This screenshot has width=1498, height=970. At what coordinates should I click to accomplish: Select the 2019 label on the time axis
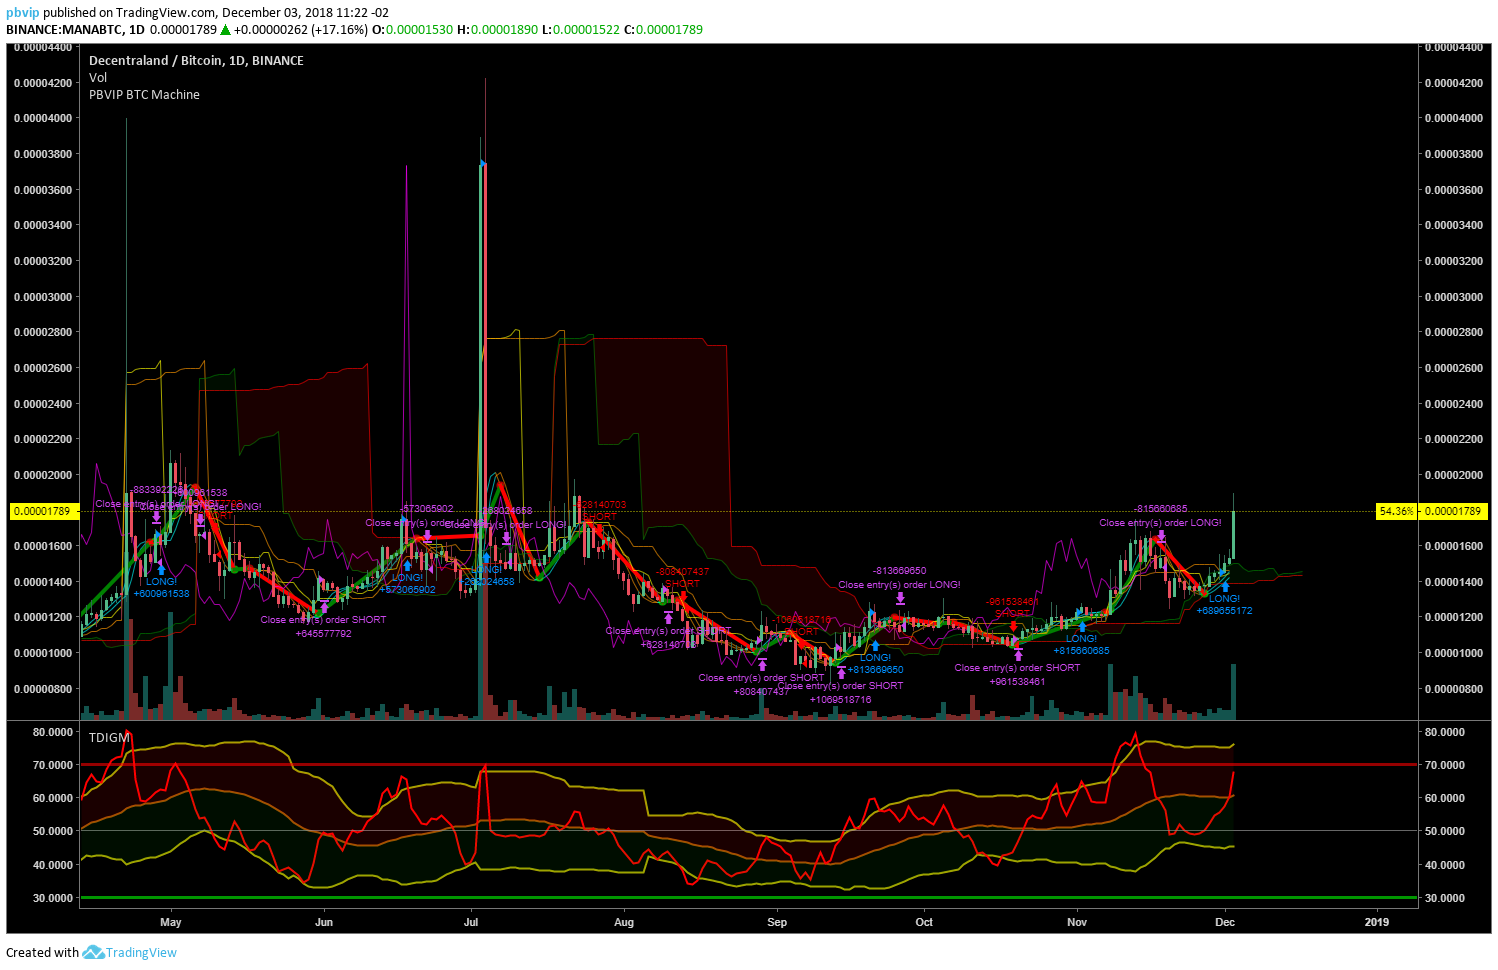(1377, 922)
